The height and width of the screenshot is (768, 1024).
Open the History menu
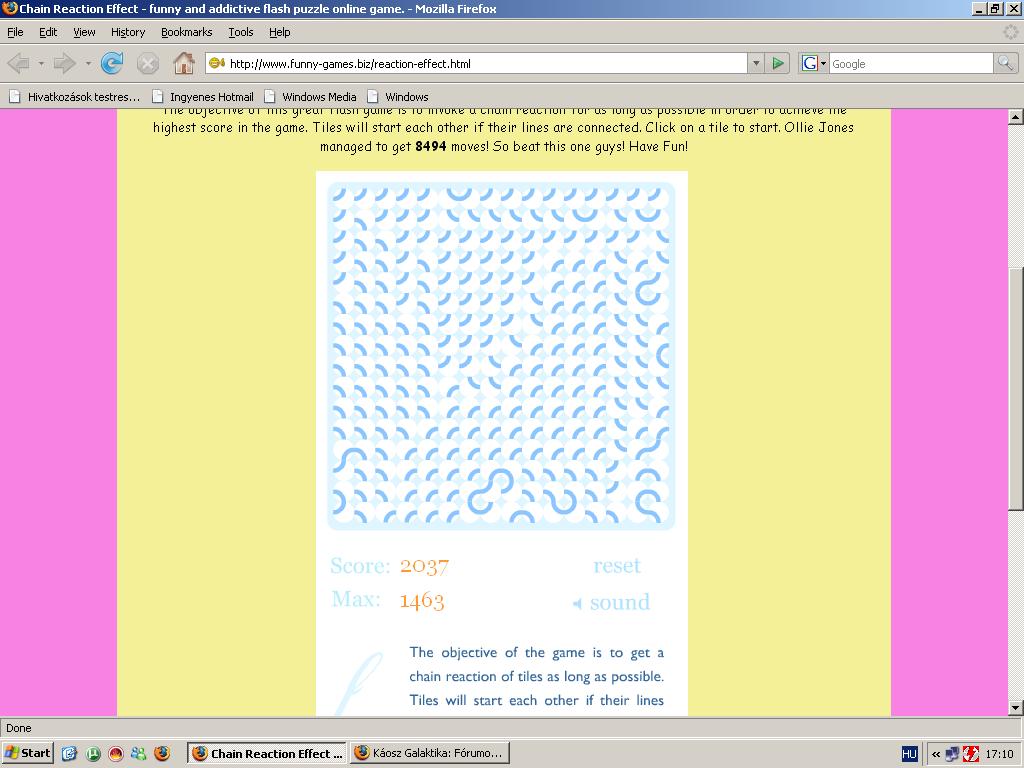click(128, 32)
